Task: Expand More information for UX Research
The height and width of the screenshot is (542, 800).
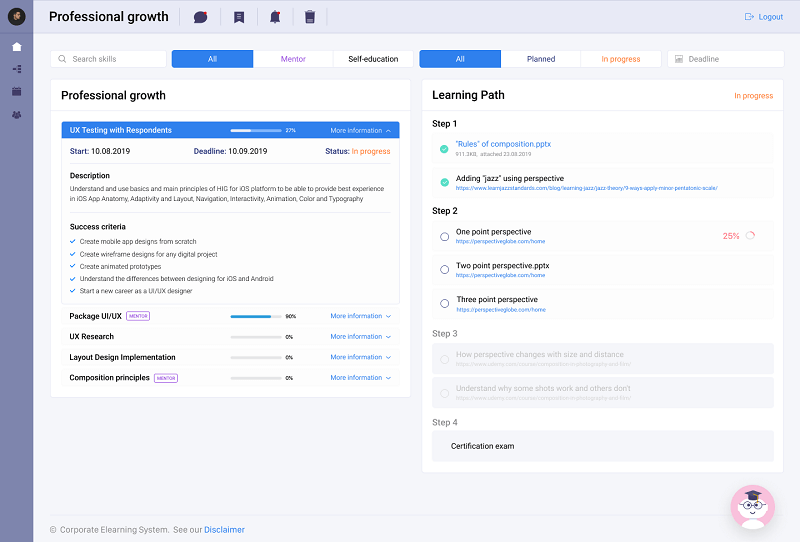Action: coord(360,337)
